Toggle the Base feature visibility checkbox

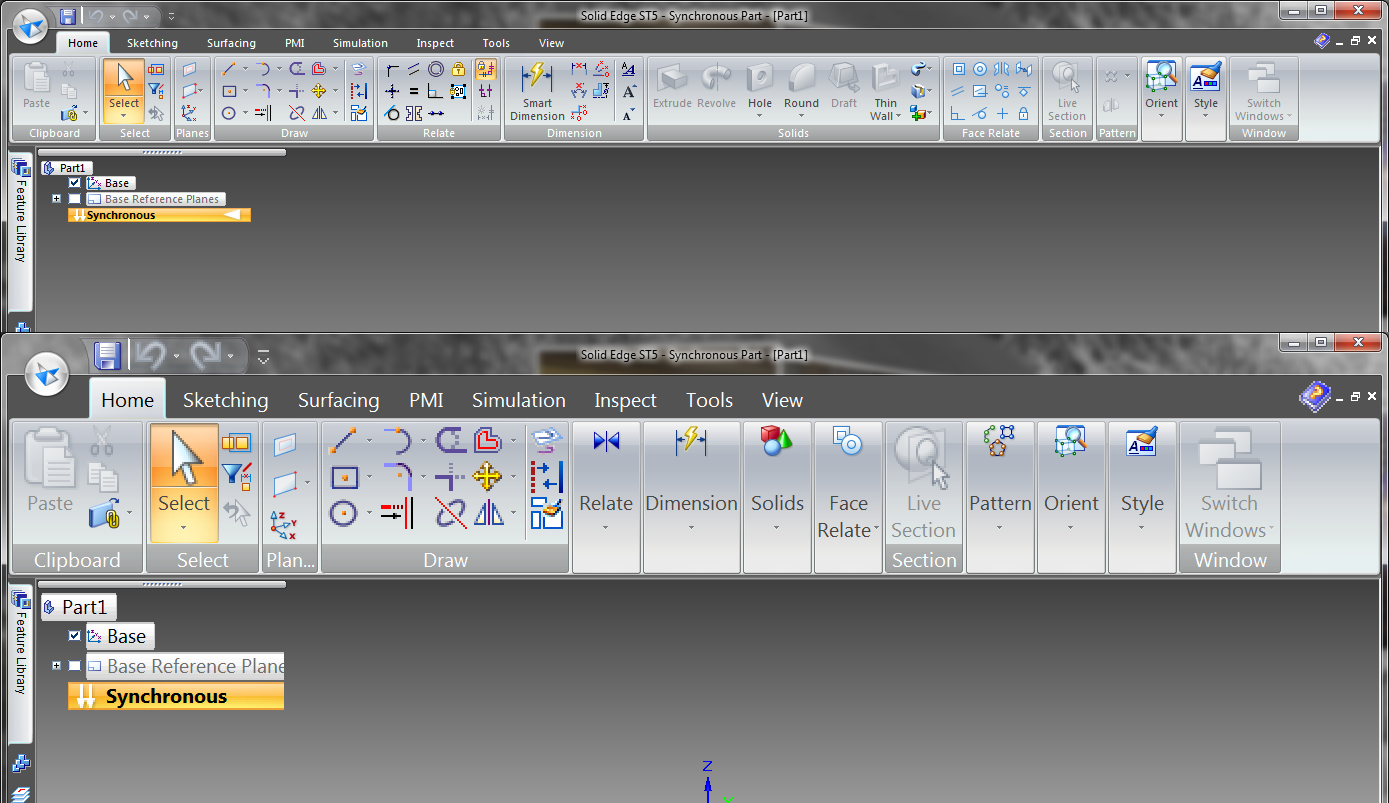click(x=73, y=636)
